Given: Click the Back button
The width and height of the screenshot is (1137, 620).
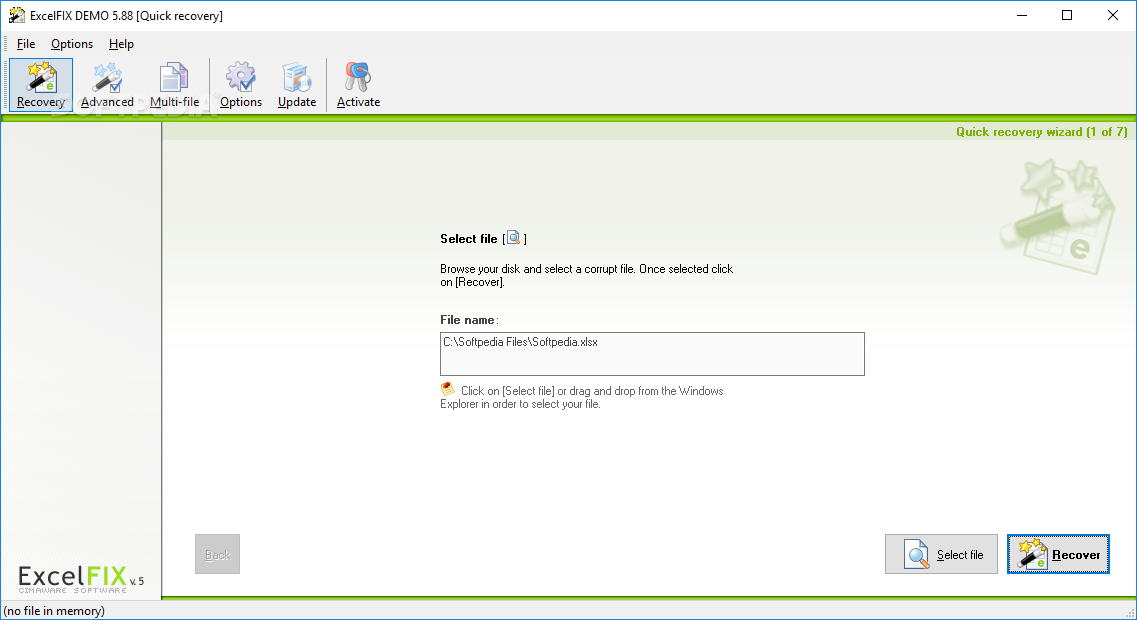Looking at the screenshot, I should 218,554.
